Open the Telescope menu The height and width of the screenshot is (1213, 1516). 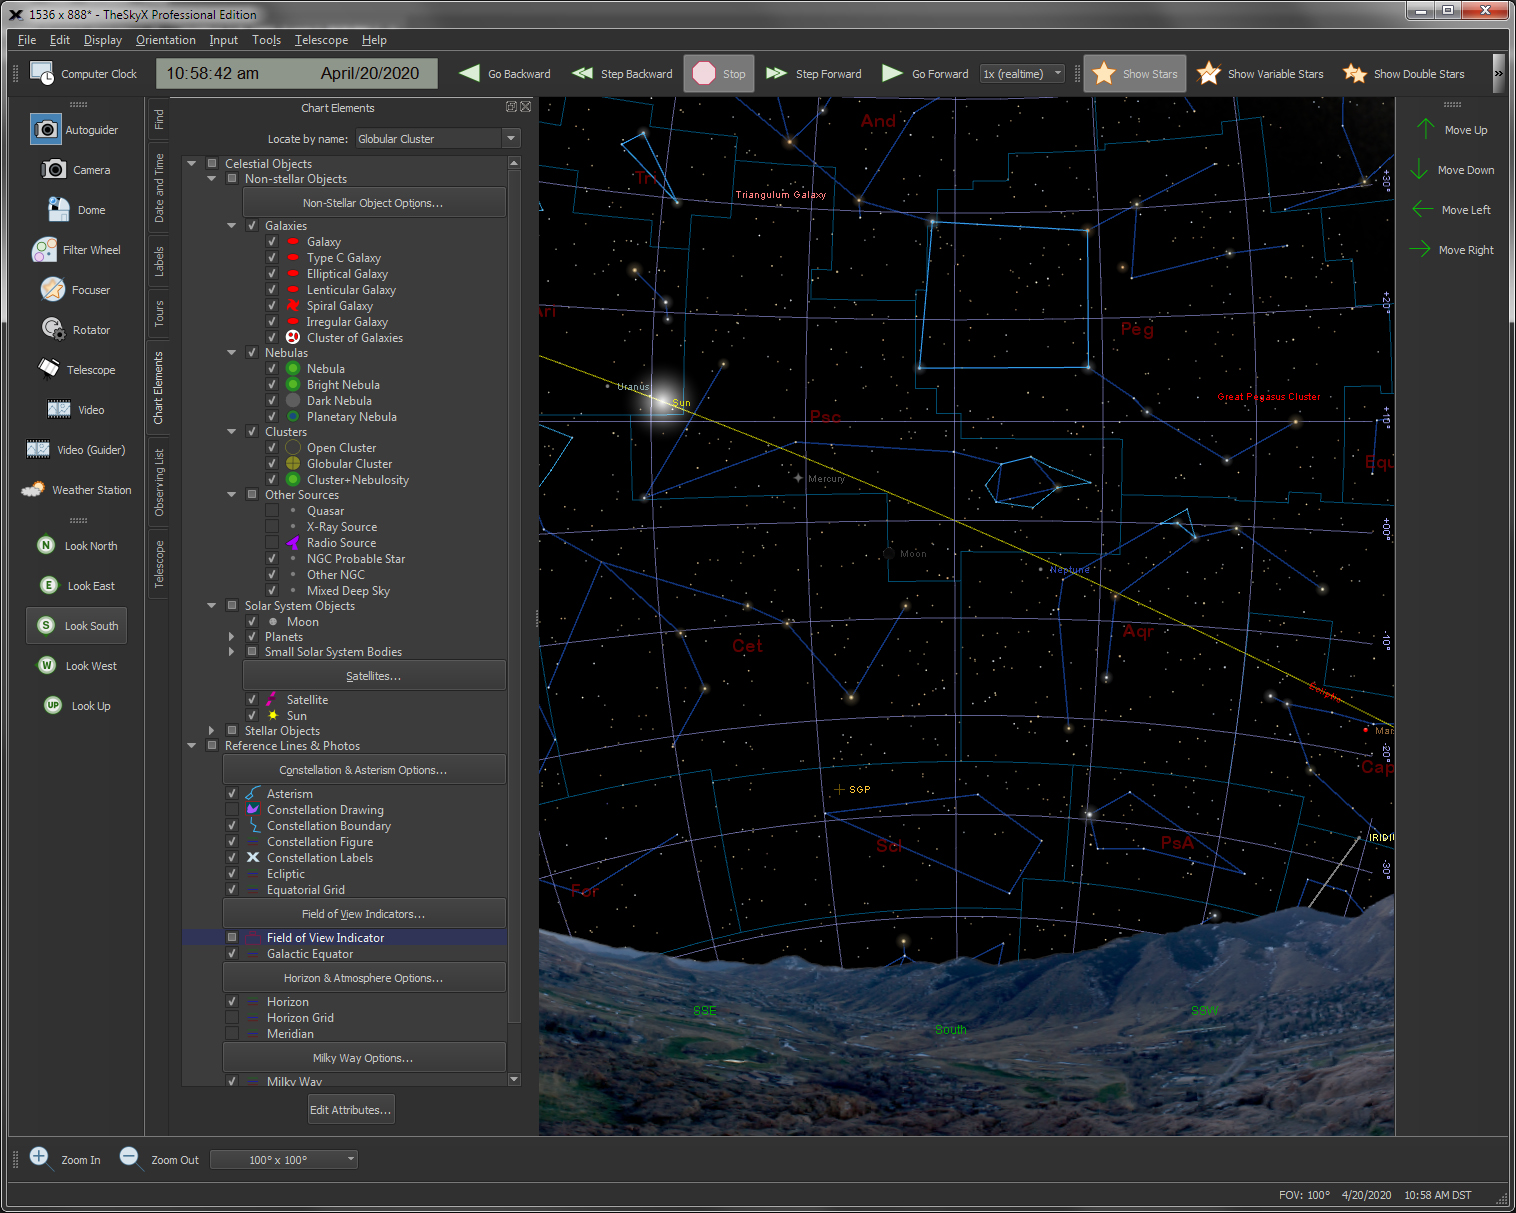tap(321, 40)
